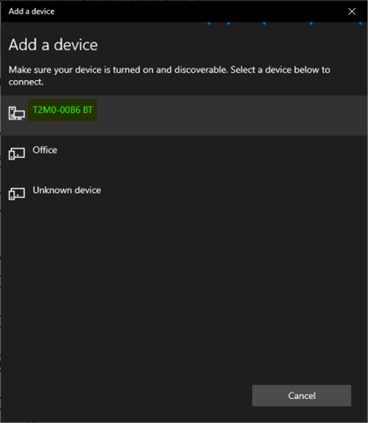
Task: Cancel adding a device
Action: (301, 396)
